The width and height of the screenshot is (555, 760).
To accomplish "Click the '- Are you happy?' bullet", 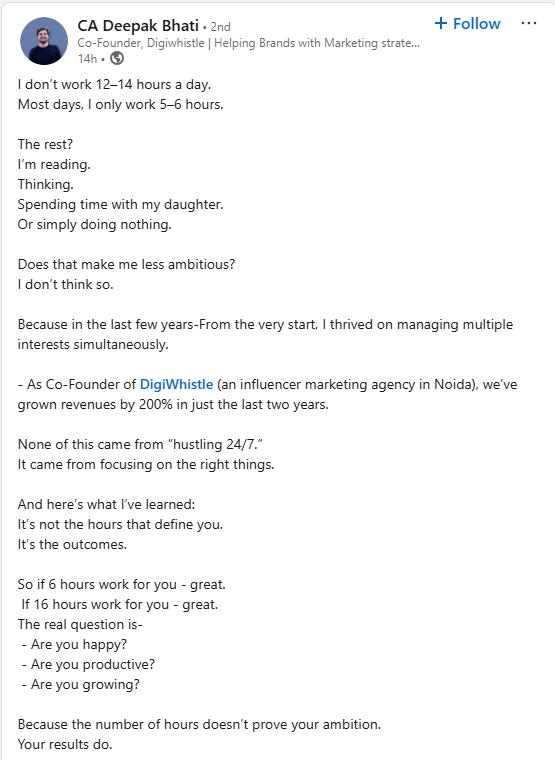I will tap(74, 645).
